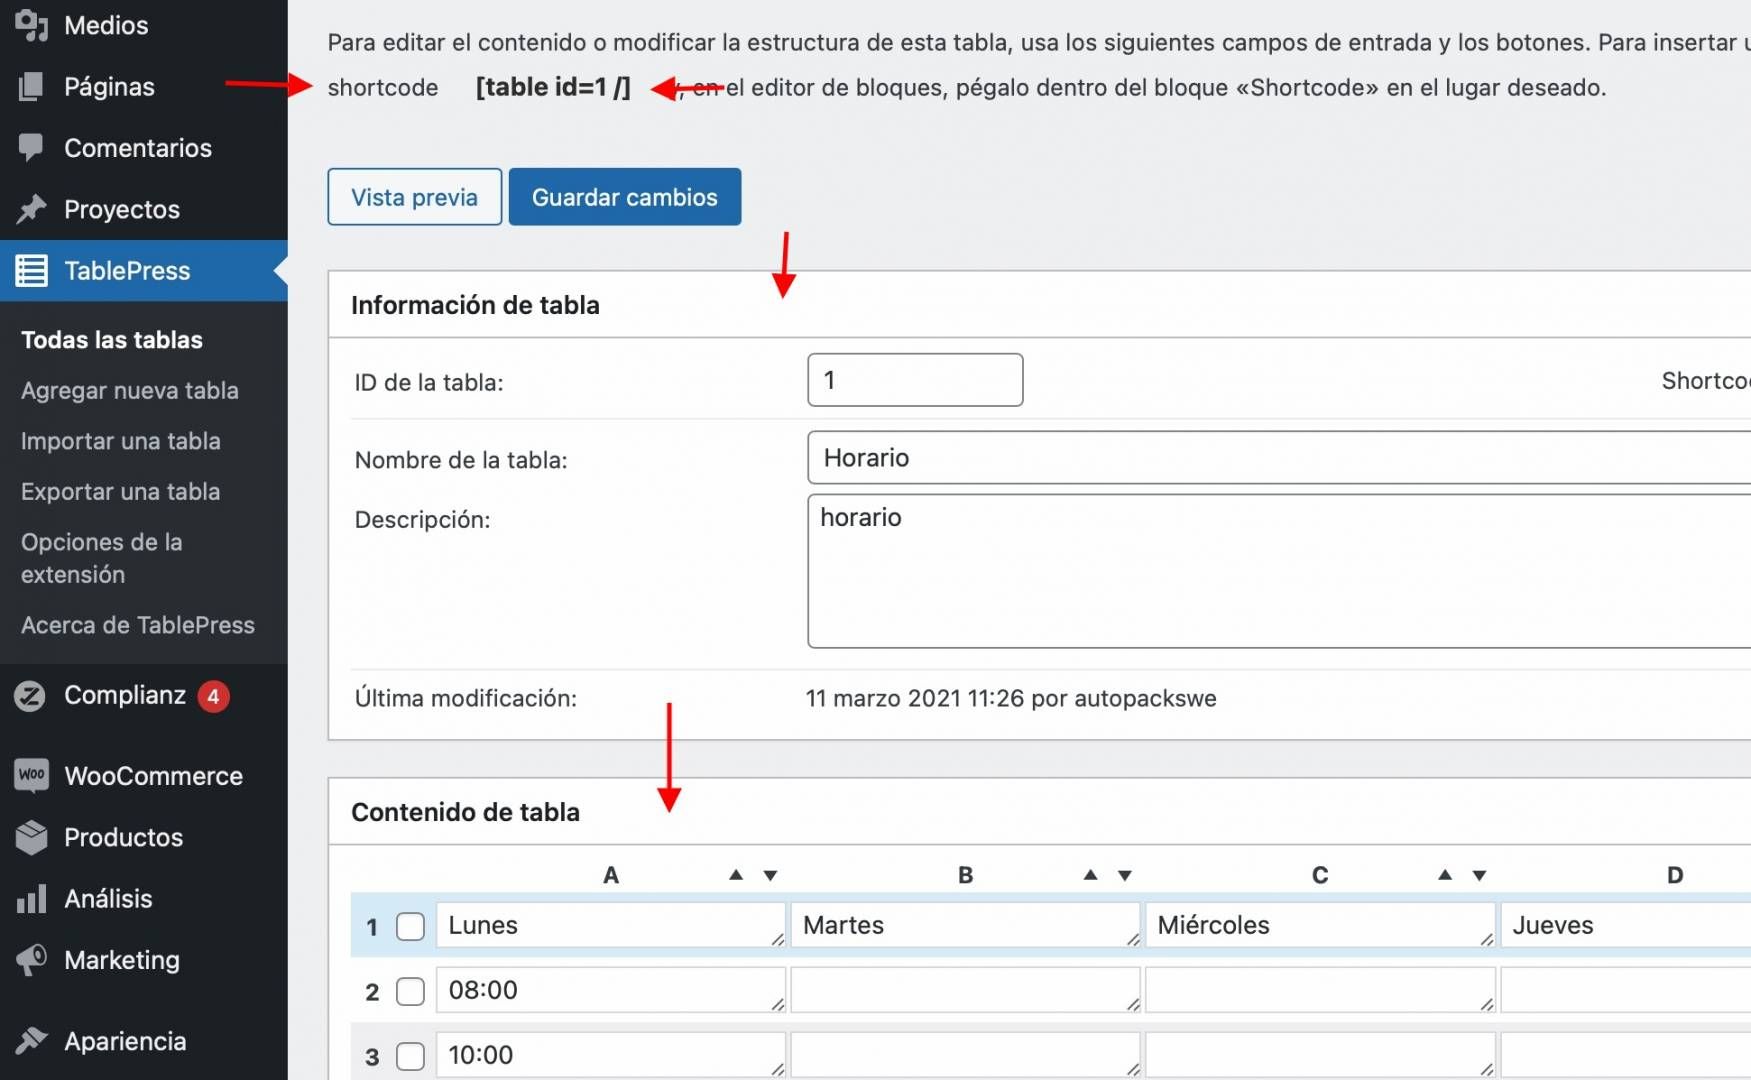
Task: Sort column B ascending arrow
Action: coord(1091,875)
